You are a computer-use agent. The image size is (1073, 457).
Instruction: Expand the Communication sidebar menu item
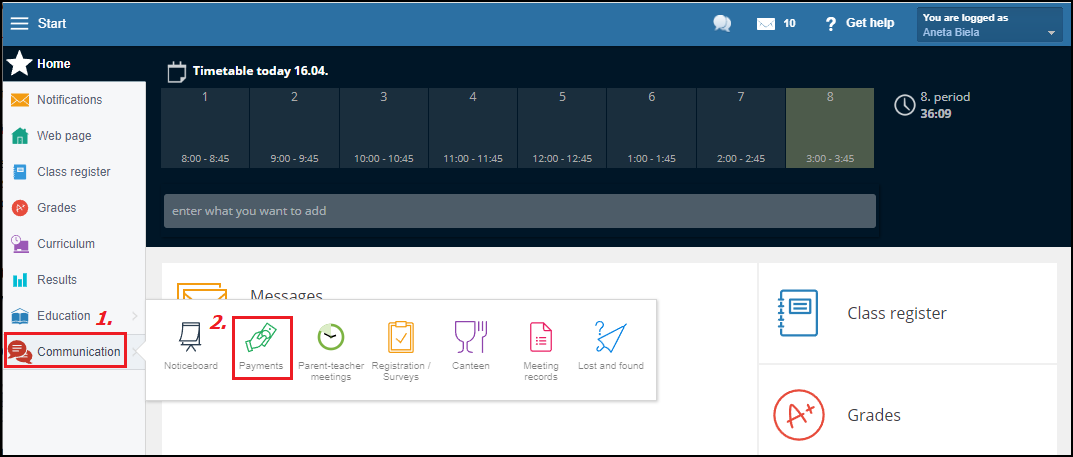[66, 352]
